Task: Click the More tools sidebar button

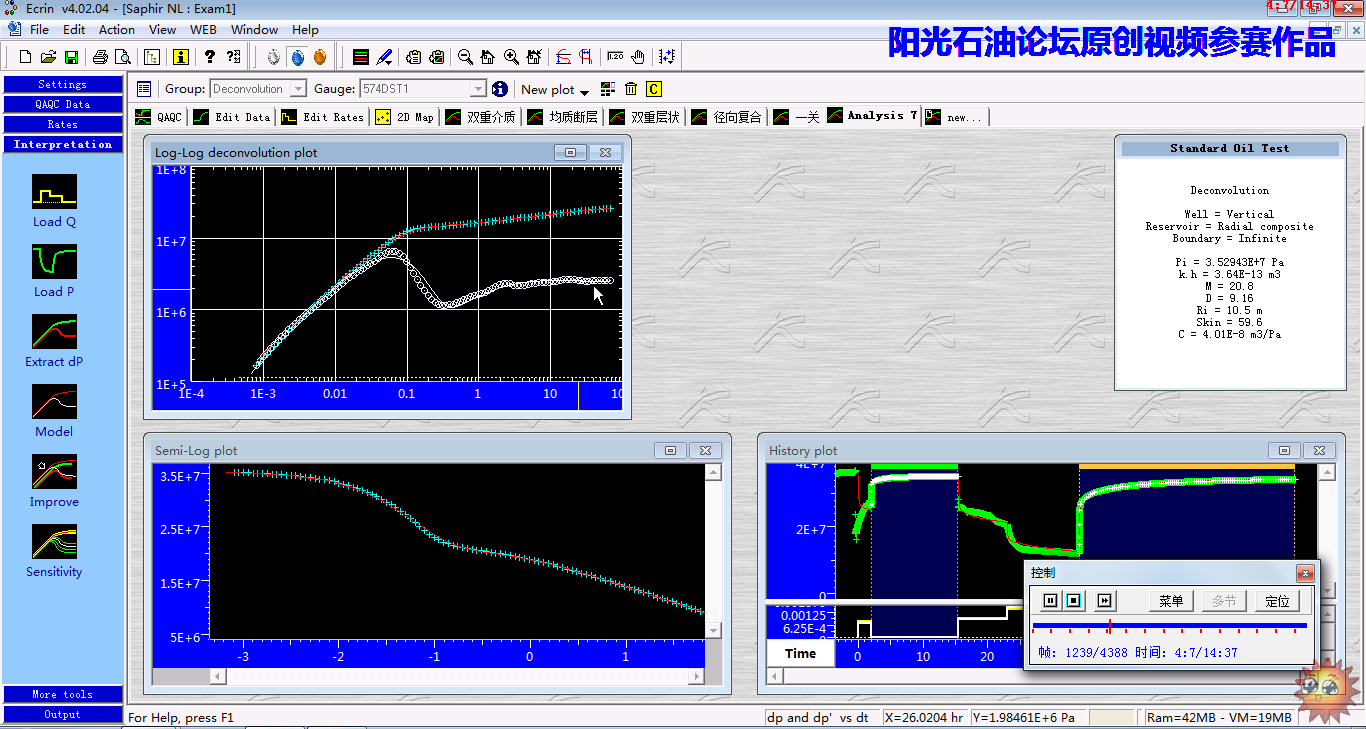Action: tap(63, 694)
